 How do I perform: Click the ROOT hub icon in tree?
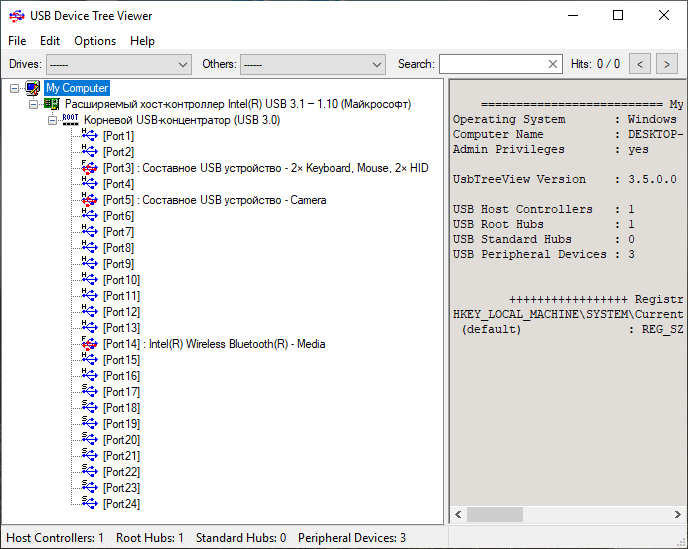pos(70,120)
